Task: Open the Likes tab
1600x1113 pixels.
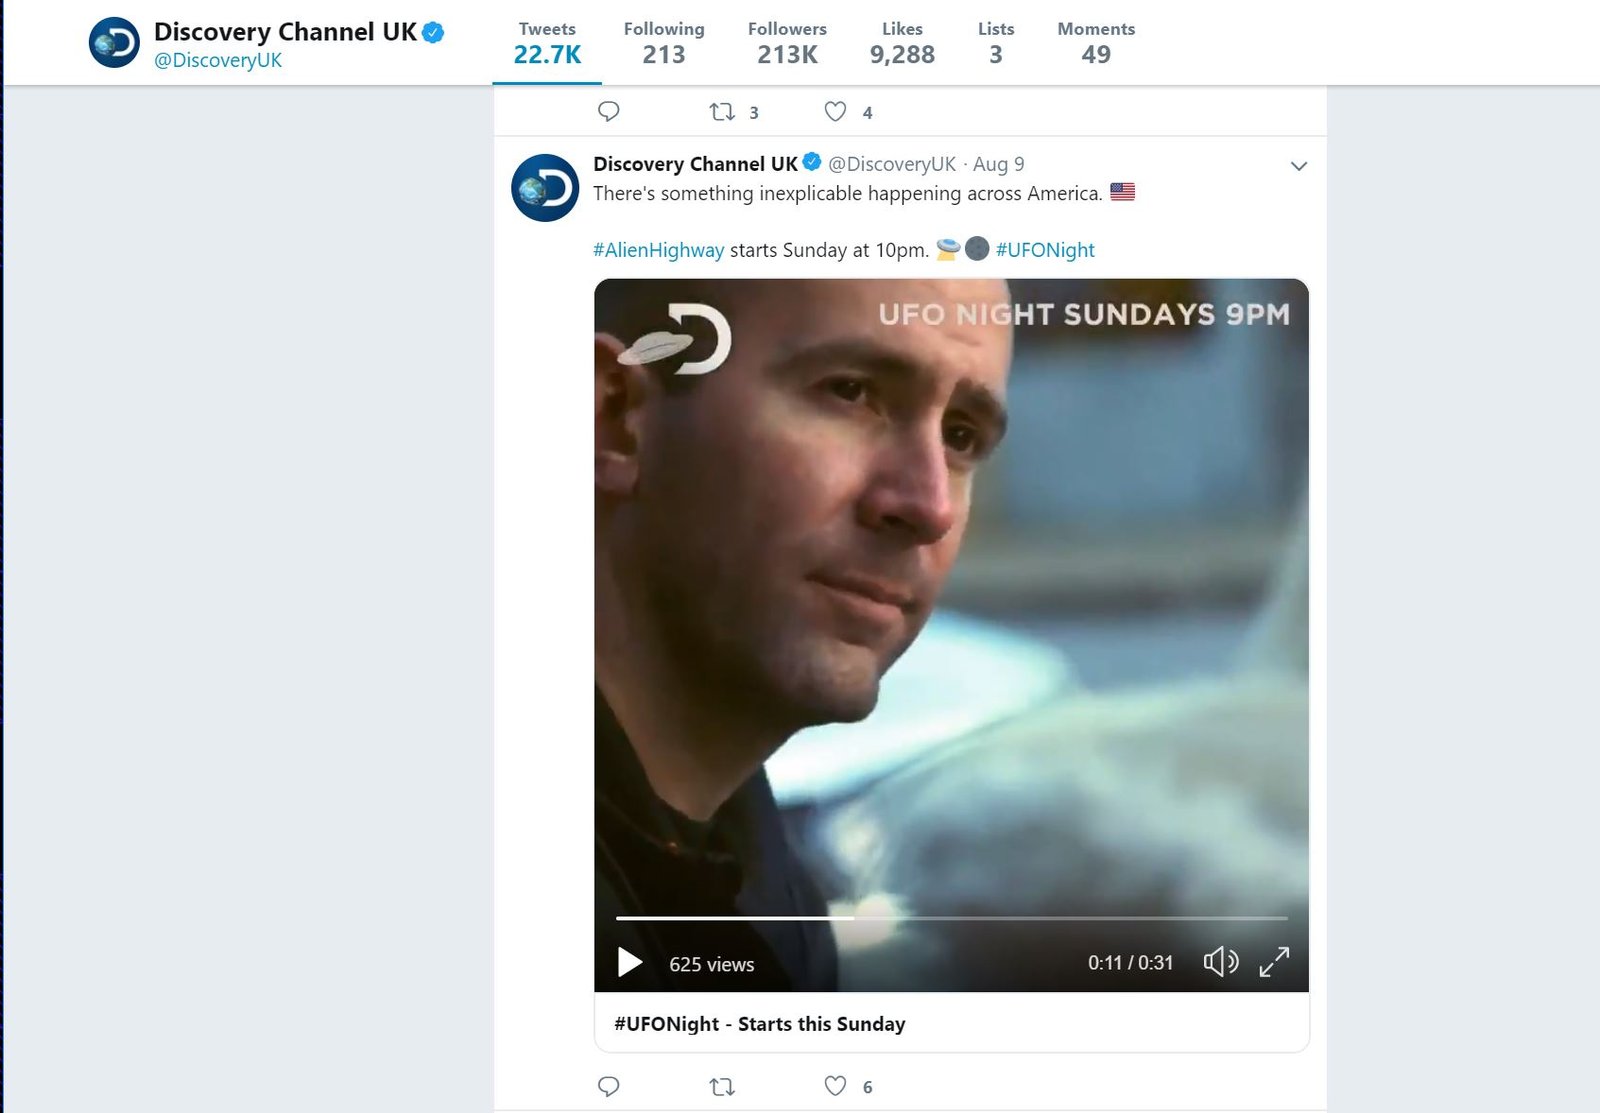Action: coord(902,43)
